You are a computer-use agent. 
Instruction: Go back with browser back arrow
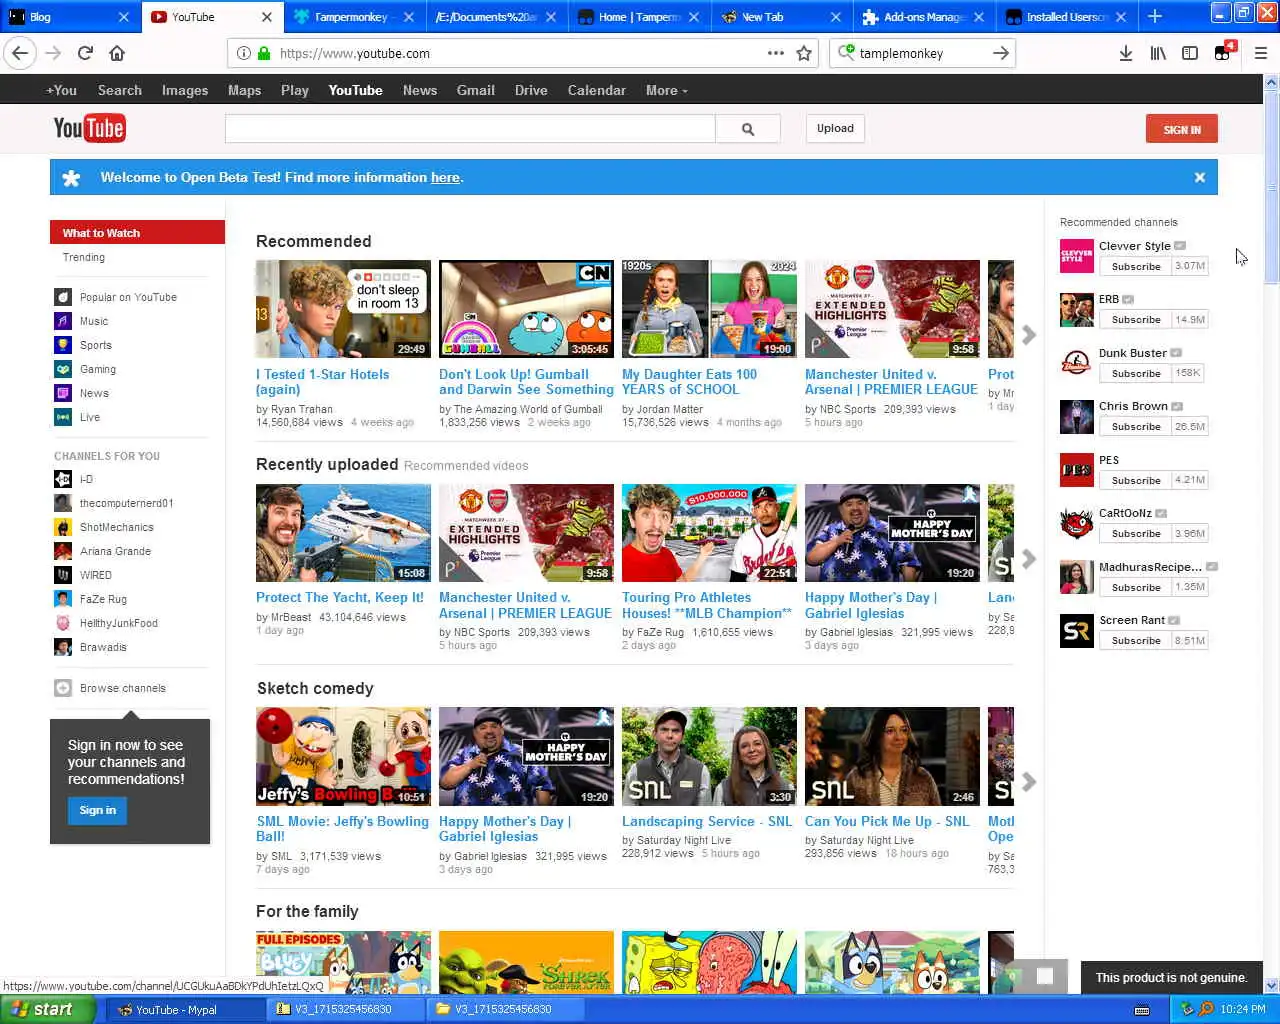click(x=20, y=53)
